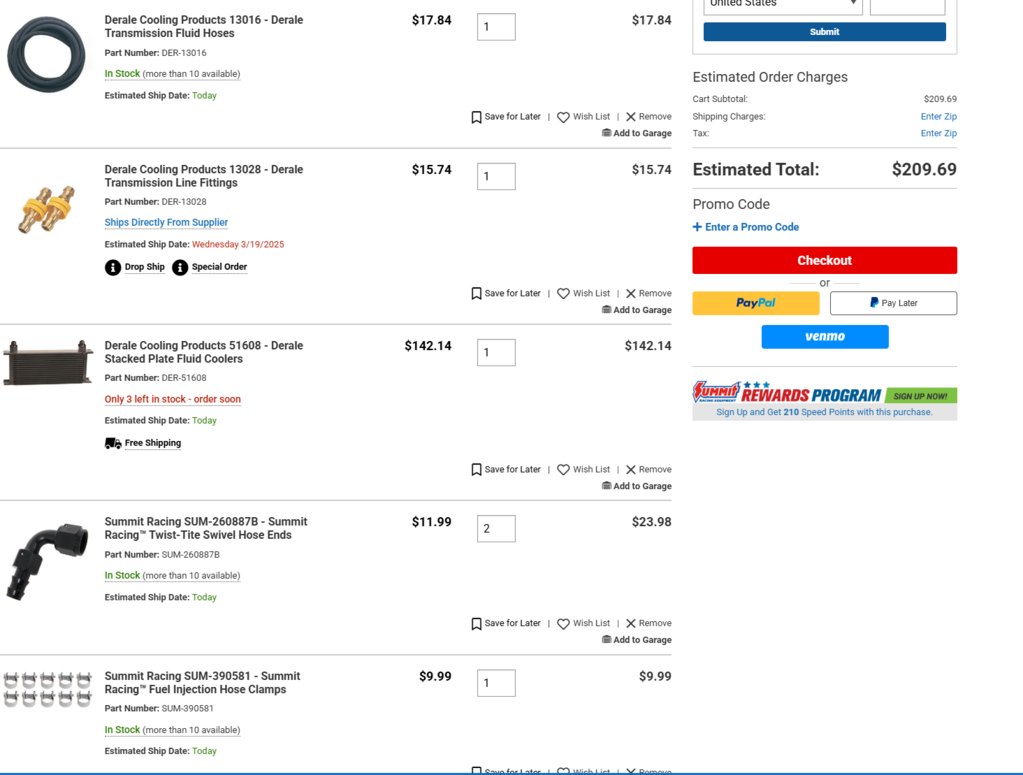Edit quantity field for Twist-Tite Swivel Hose Ends
Image resolution: width=1023 pixels, height=775 pixels.
(x=496, y=528)
